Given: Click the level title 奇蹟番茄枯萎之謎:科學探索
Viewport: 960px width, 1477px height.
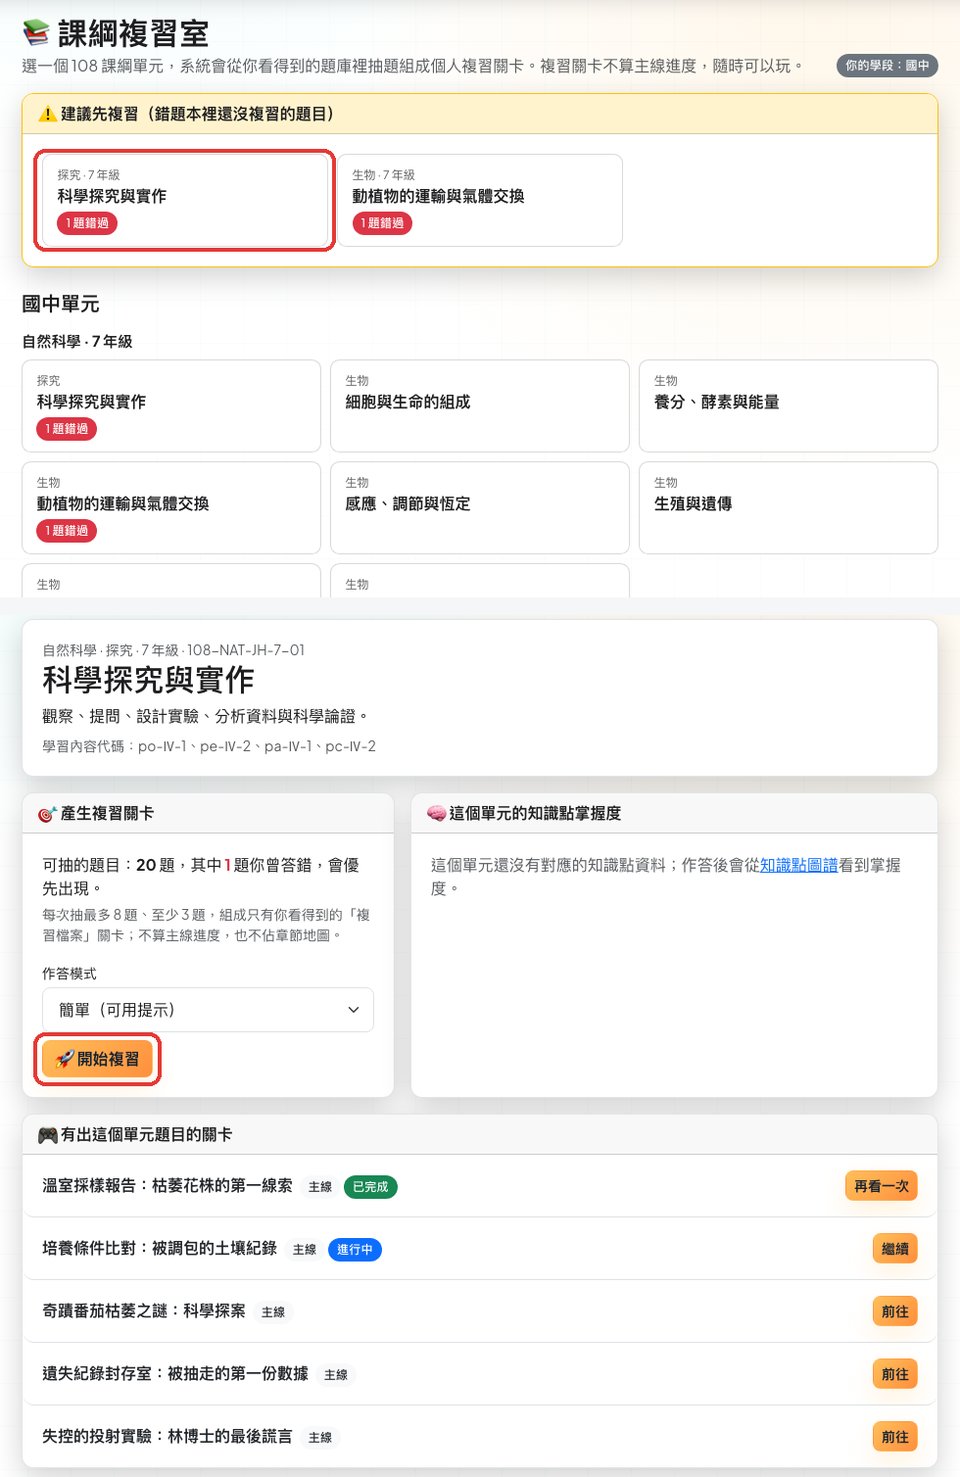Looking at the screenshot, I should click(x=143, y=1311).
